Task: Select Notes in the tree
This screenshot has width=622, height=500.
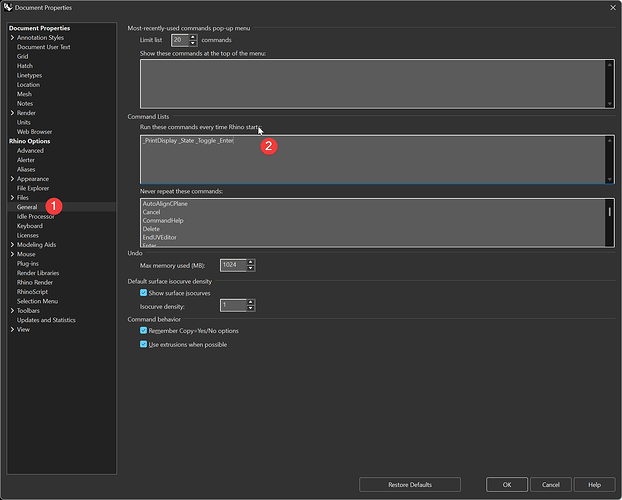Action: [x=25, y=104]
